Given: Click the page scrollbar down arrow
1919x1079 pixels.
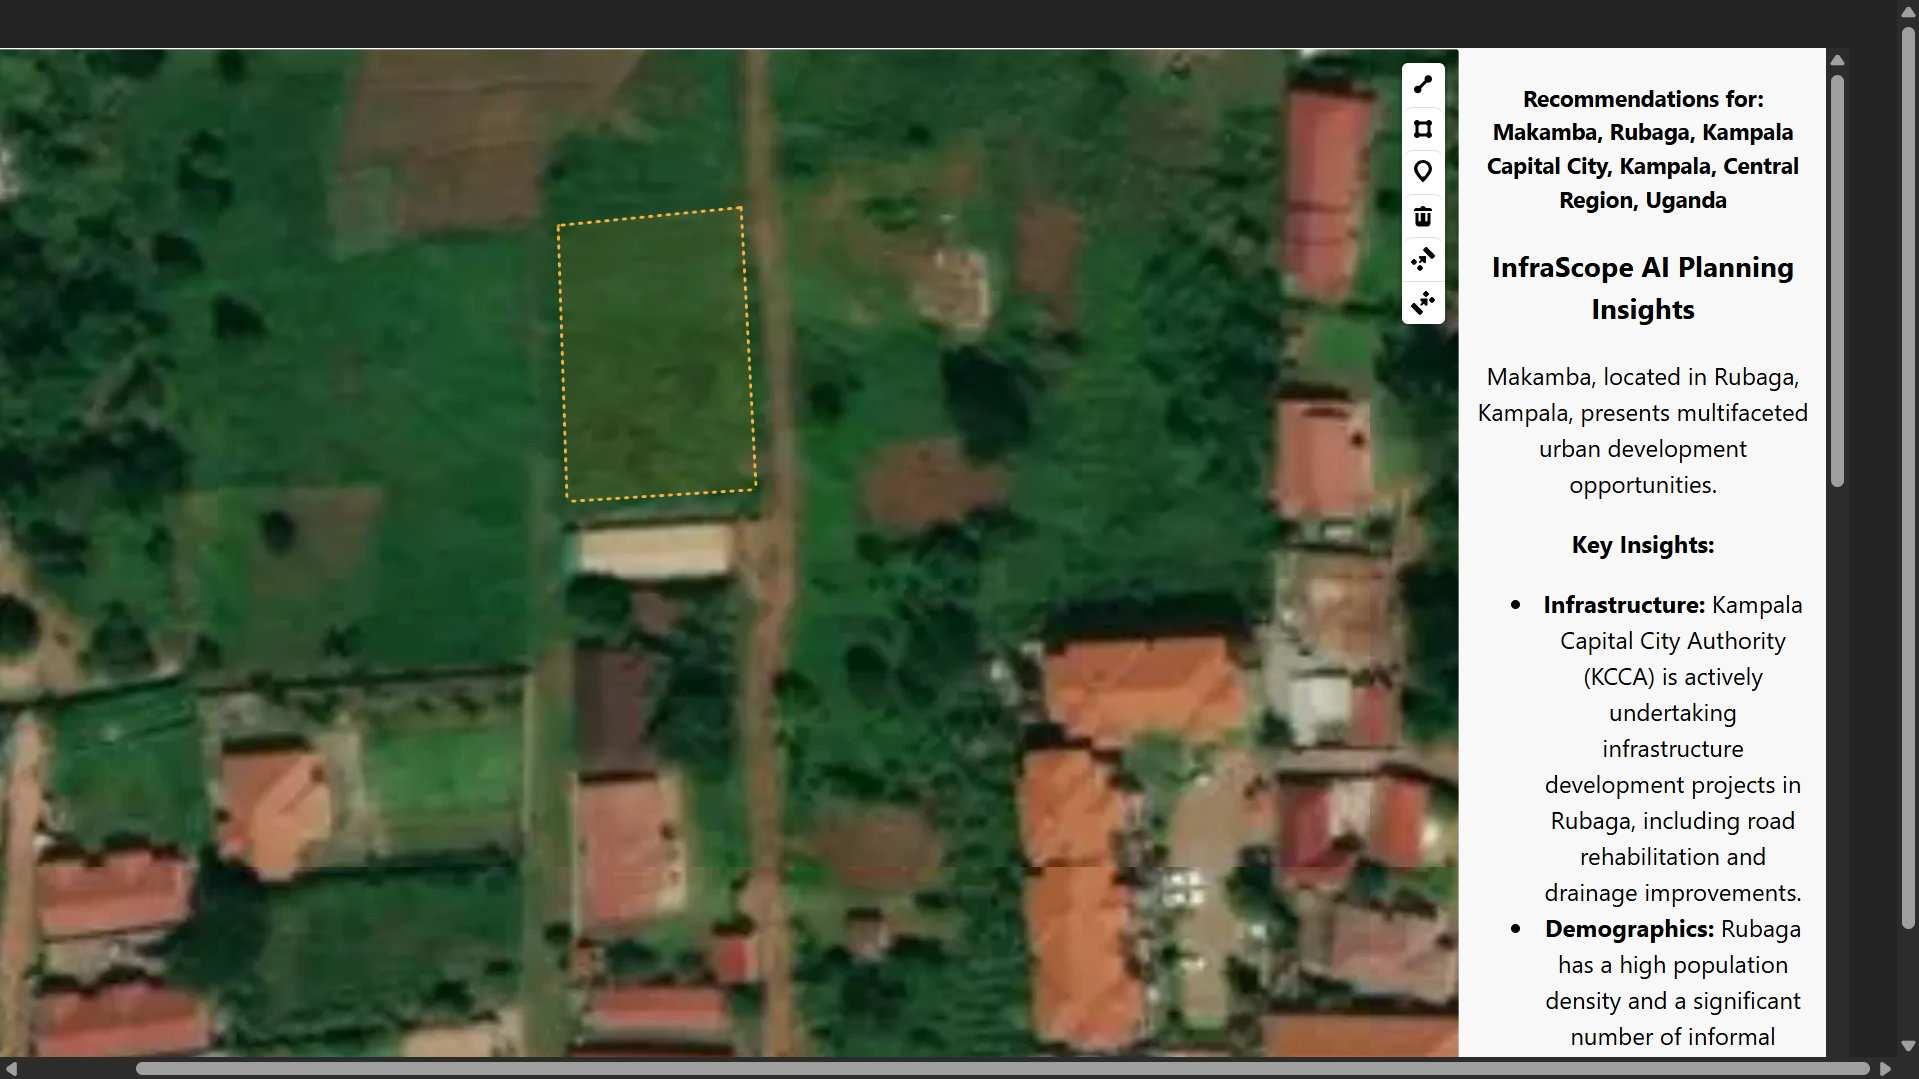Looking at the screenshot, I should click(1909, 1046).
